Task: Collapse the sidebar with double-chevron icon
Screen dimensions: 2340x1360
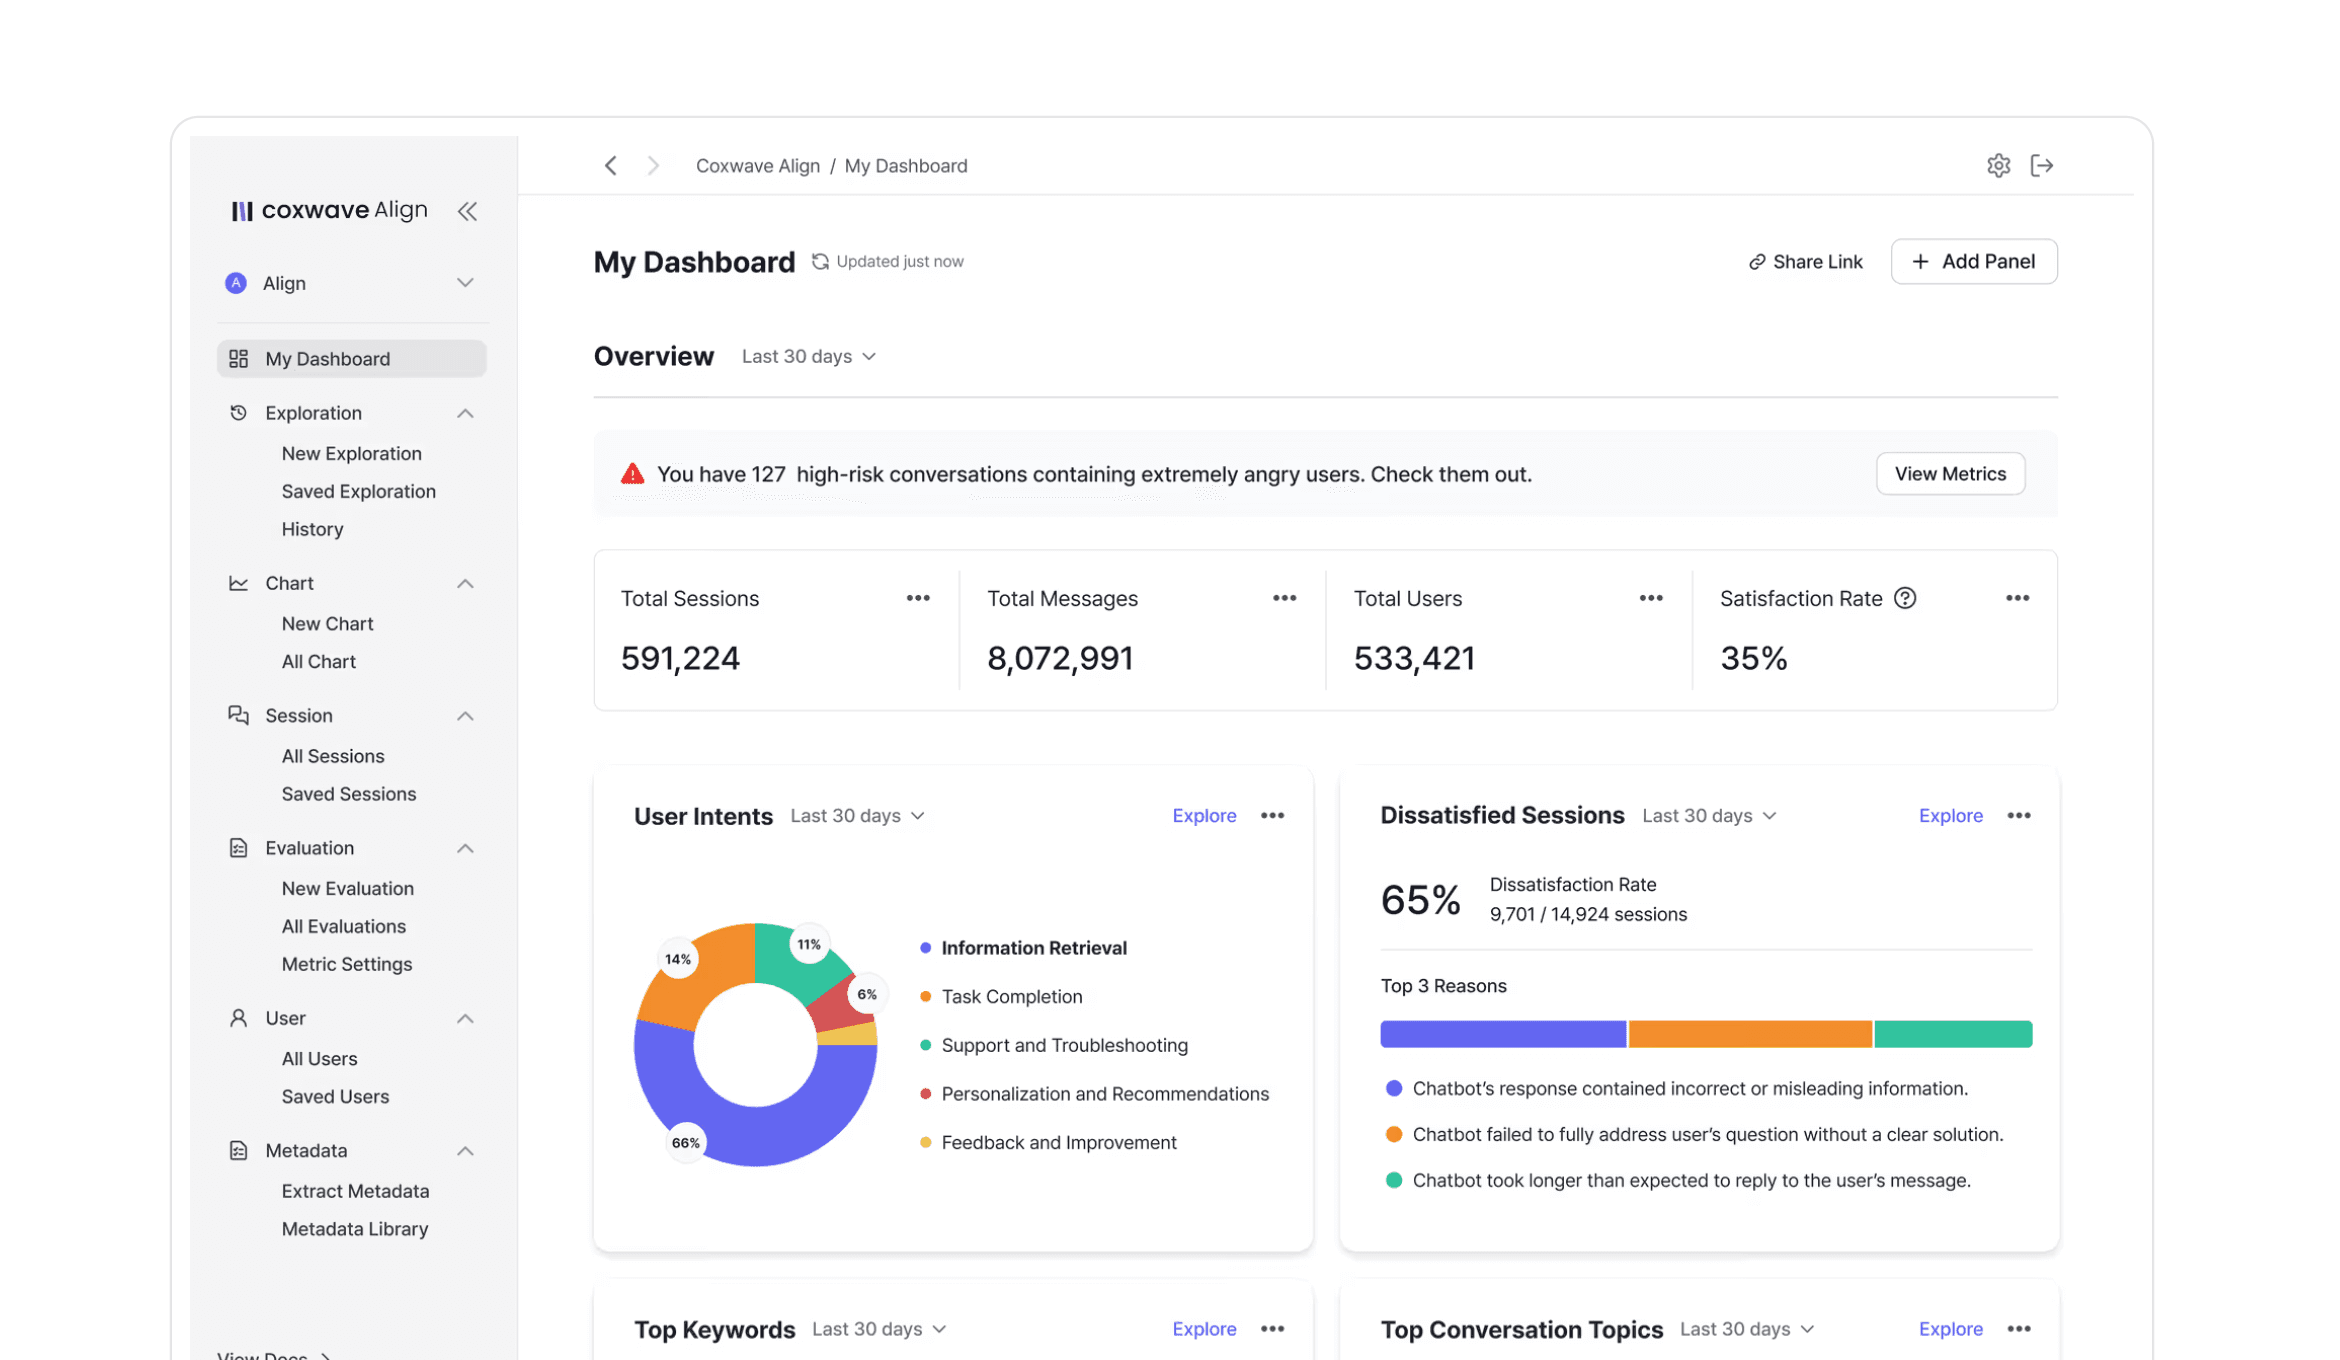Action: (x=467, y=211)
